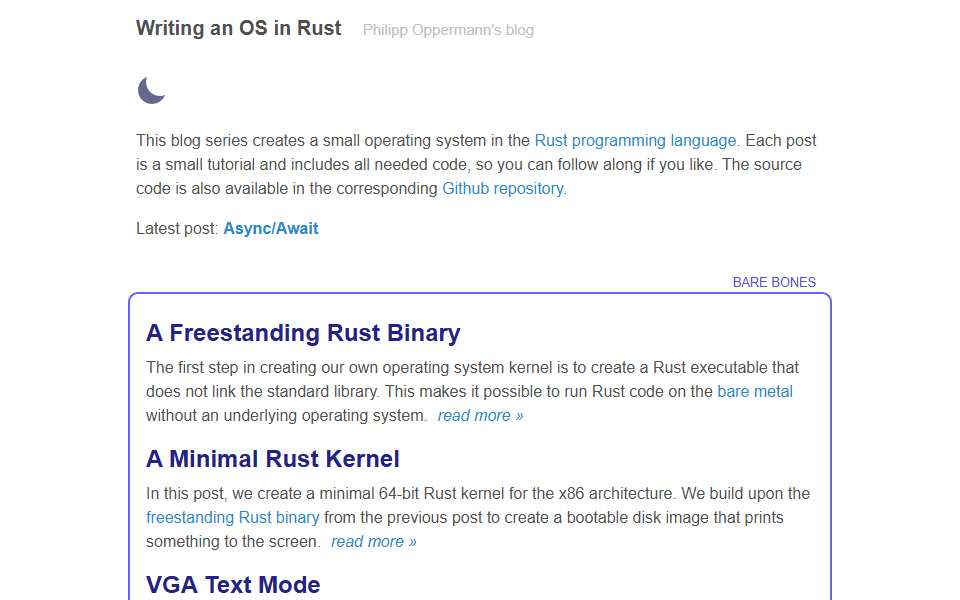
Task: Open the 'Github repository' link
Action: point(503,188)
